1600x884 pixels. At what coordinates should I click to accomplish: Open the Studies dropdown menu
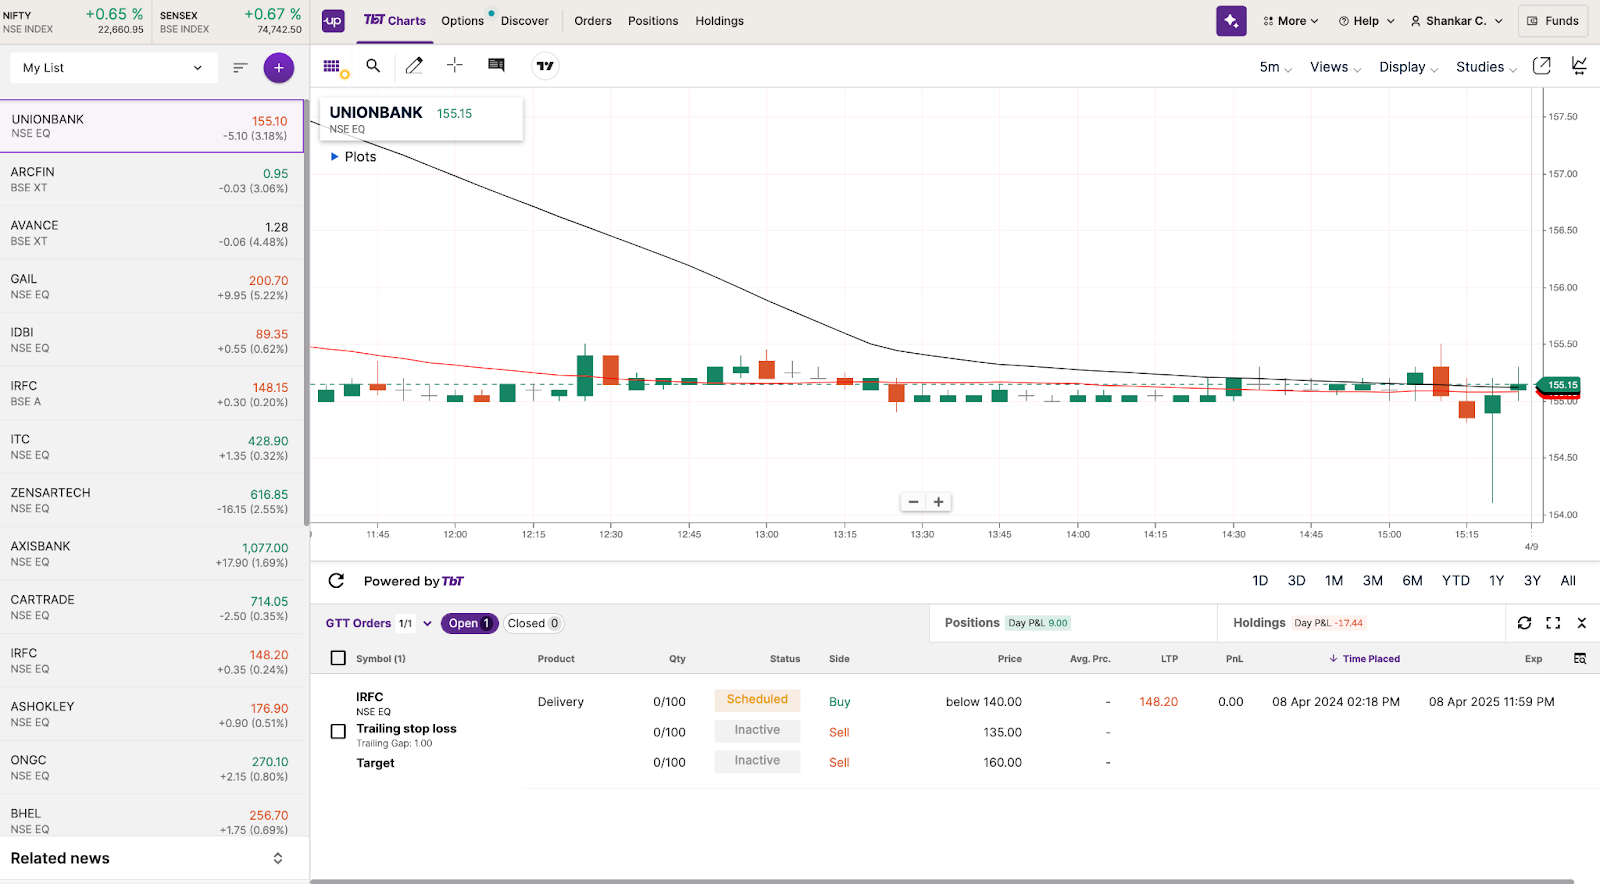[x=1485, y=67]
